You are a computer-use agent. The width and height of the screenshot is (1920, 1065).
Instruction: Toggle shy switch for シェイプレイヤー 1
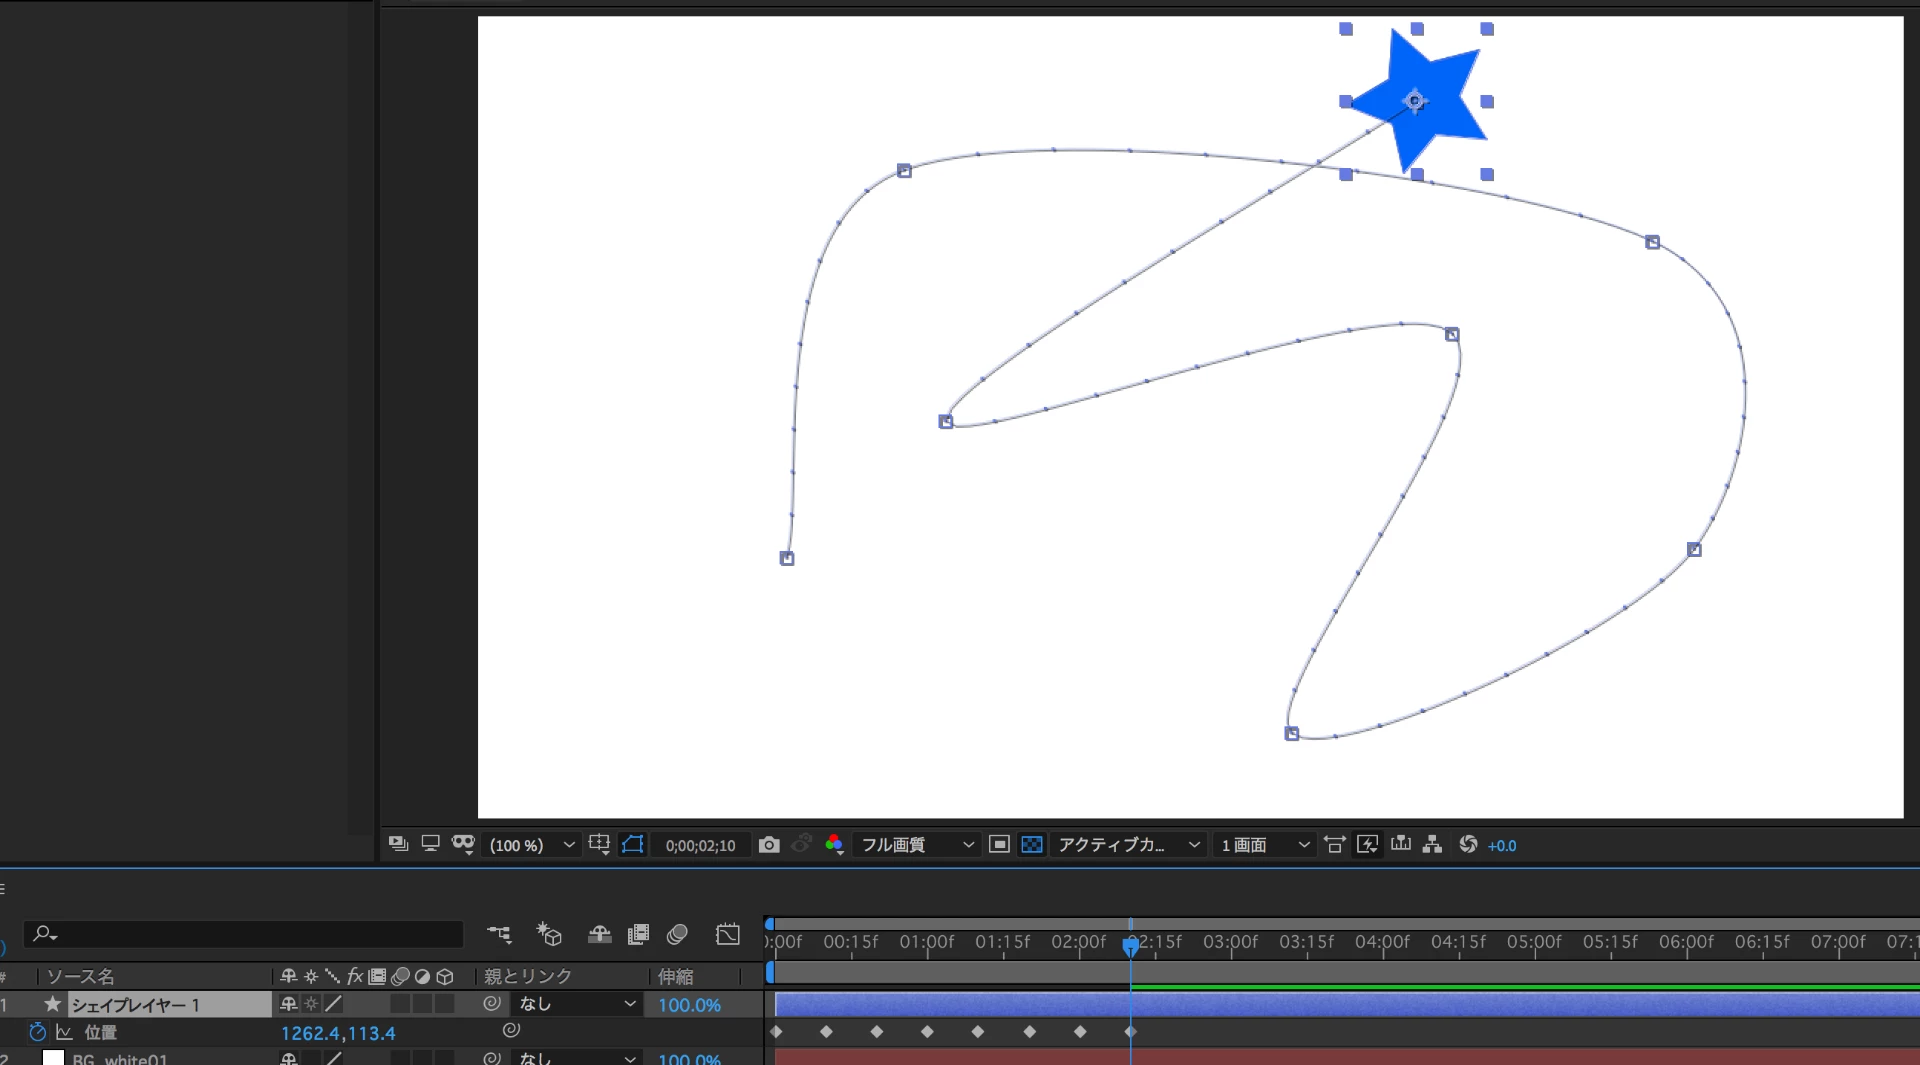click(289, 1003)
